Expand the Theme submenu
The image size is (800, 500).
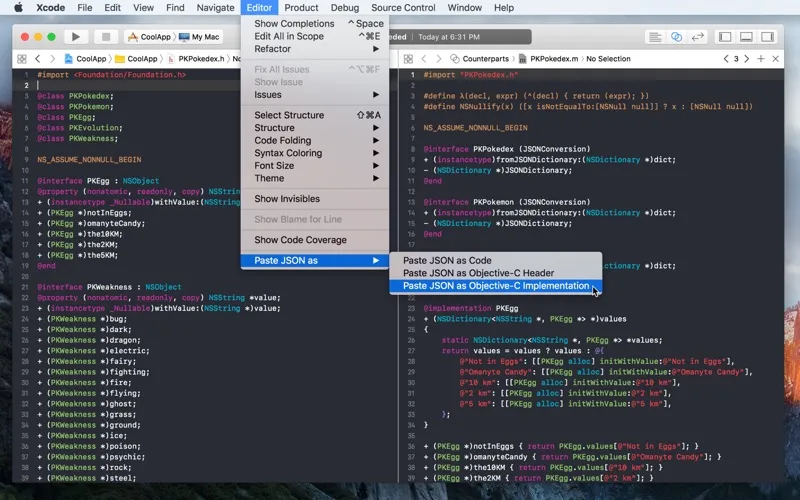[x=315, y=179]
